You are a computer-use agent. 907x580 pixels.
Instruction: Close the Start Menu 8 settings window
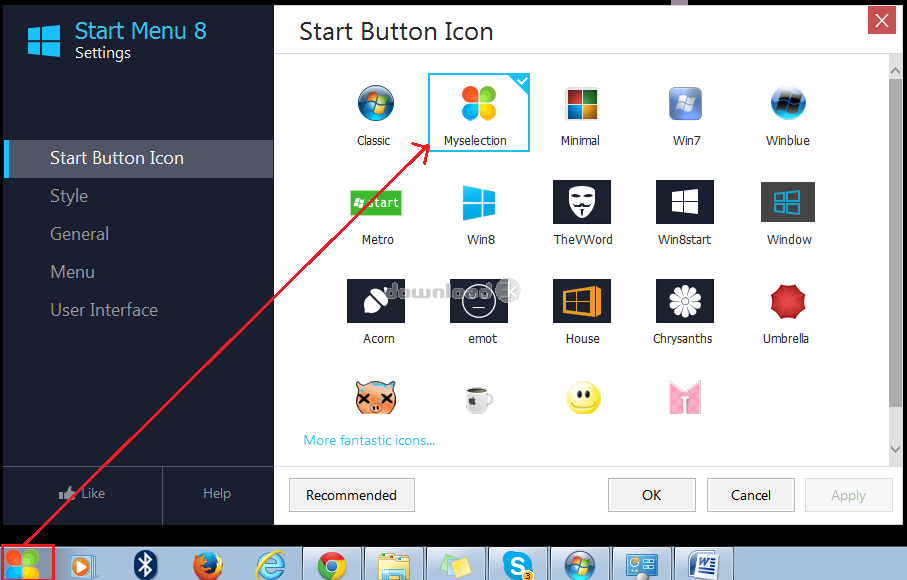(882, 20)
